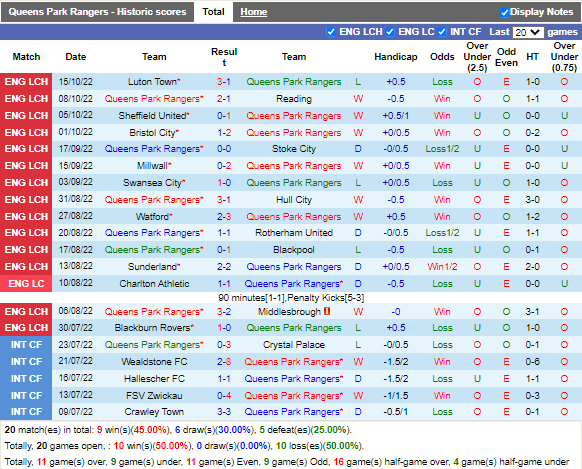The width and height of the screenshot is (582, 469).
Task: Select the Win1/2 odds for Sunderland match
Action: (442, 266)
